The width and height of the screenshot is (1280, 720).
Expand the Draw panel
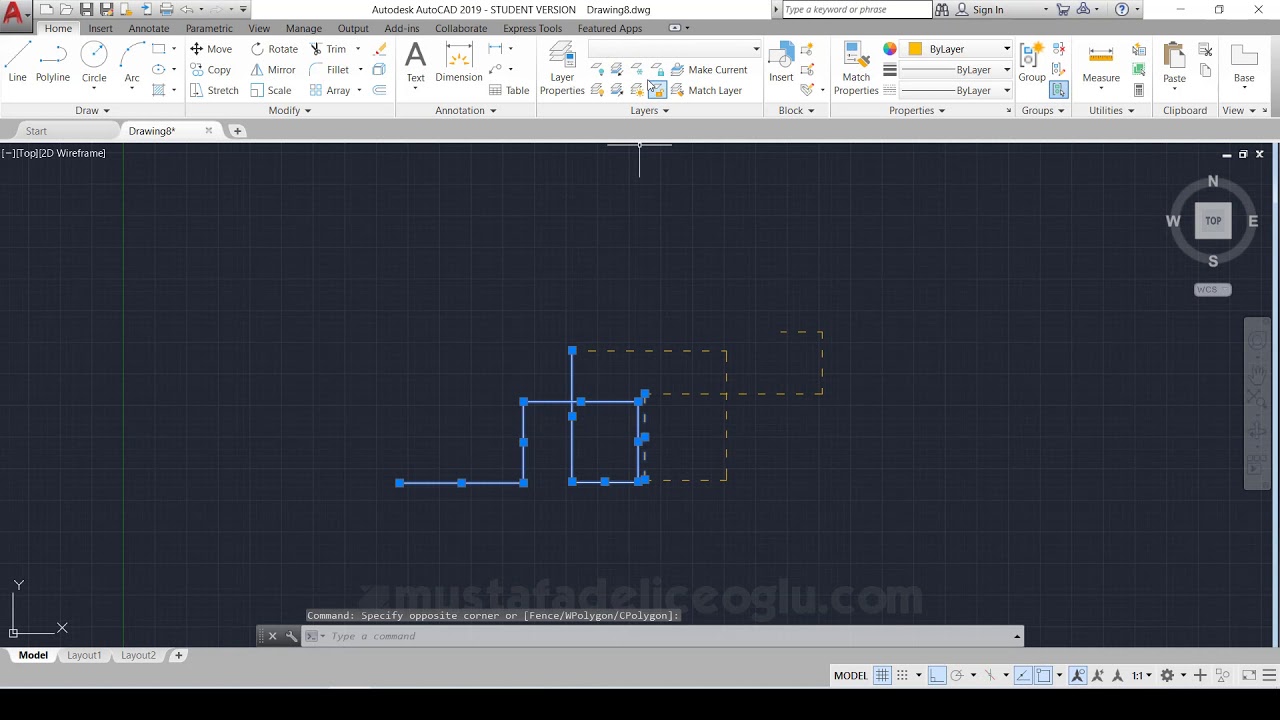[x=92, y=110]
